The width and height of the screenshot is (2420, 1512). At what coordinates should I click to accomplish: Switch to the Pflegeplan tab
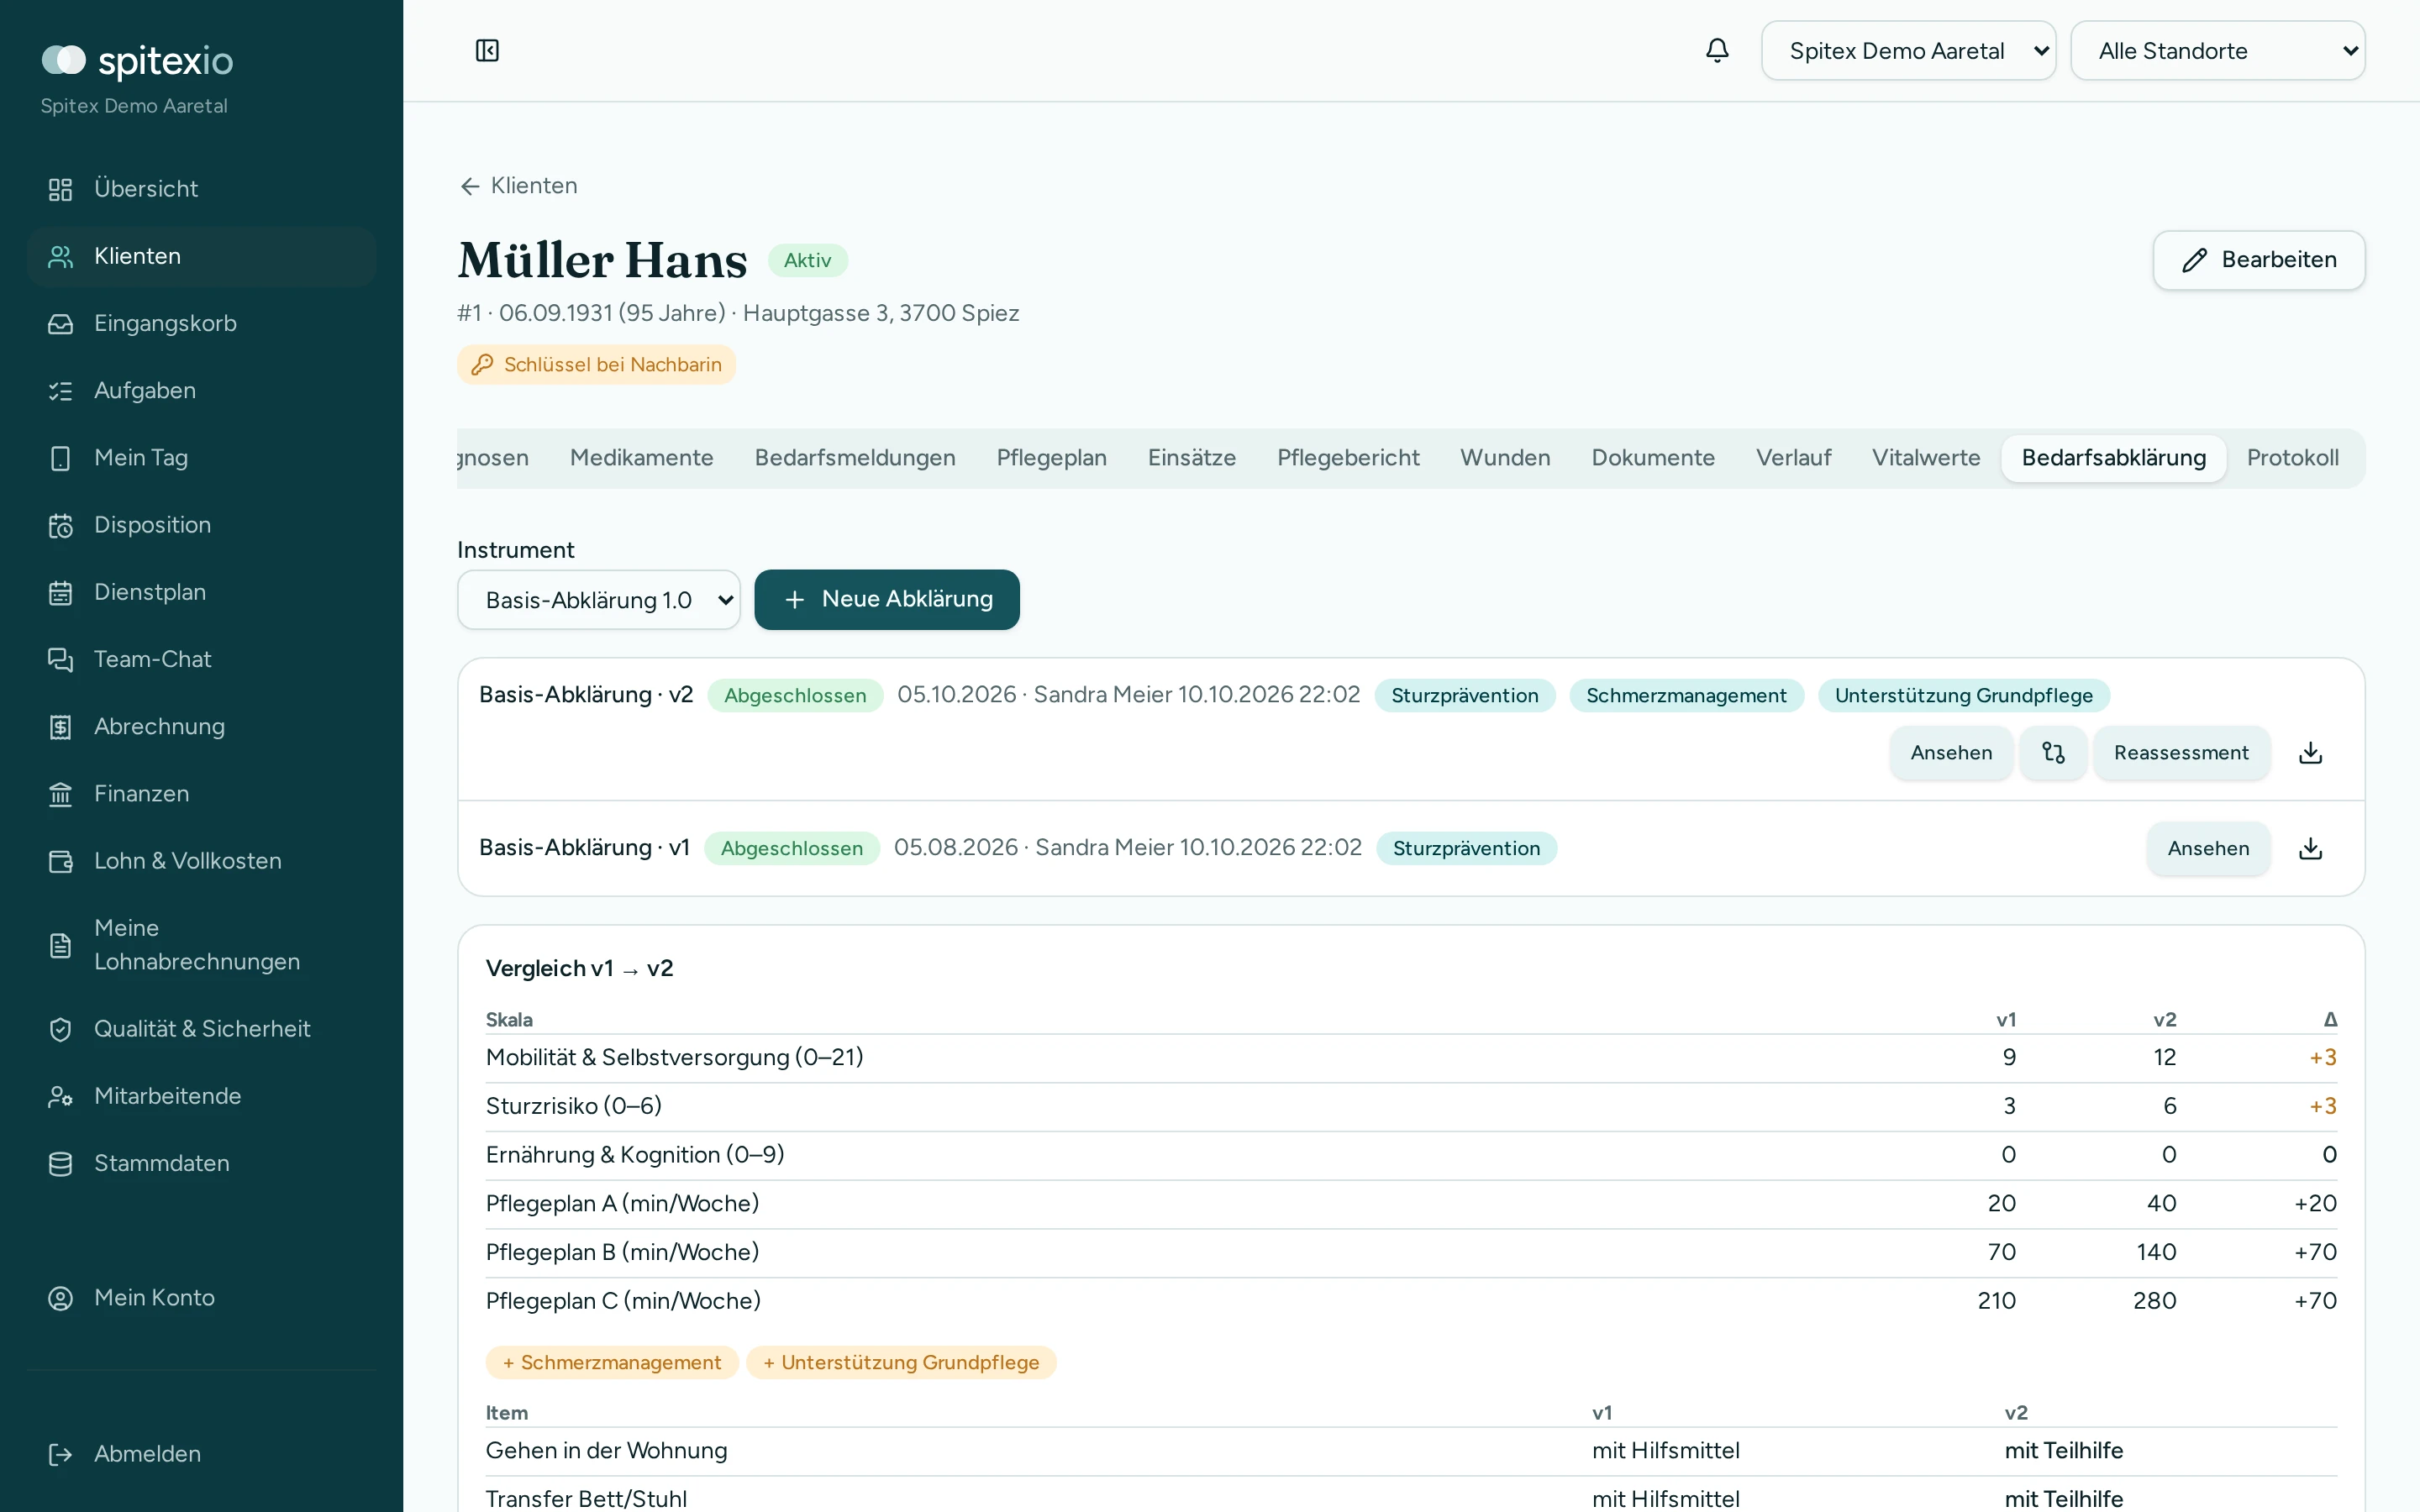(x=1051, y=457)
